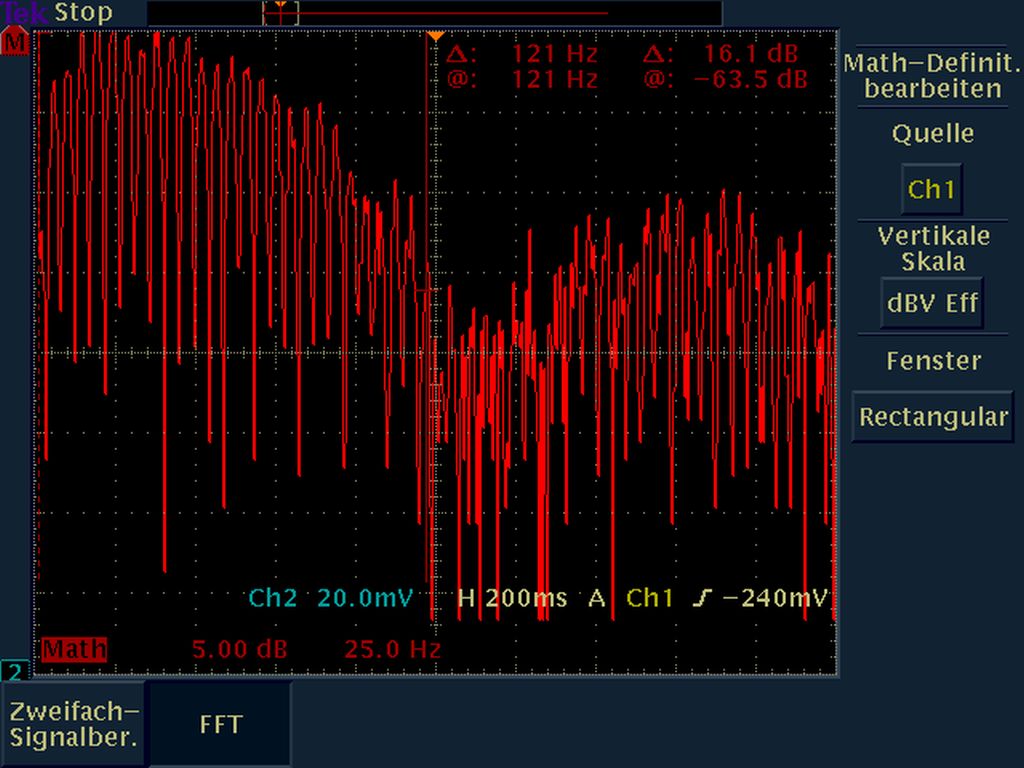The height and width of the screenshot is (768, 1024).
Task: Open the Zweifach-Signalber. menu tab
Action: coord(74,724)
